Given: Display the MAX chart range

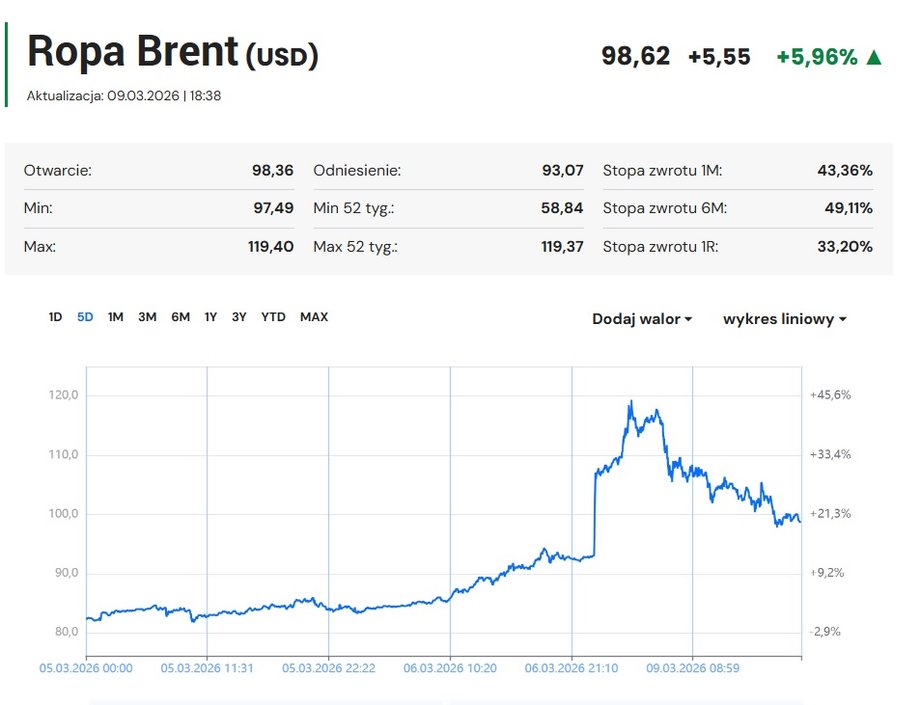Looking at the screenshot, I should tap(314, 317).
